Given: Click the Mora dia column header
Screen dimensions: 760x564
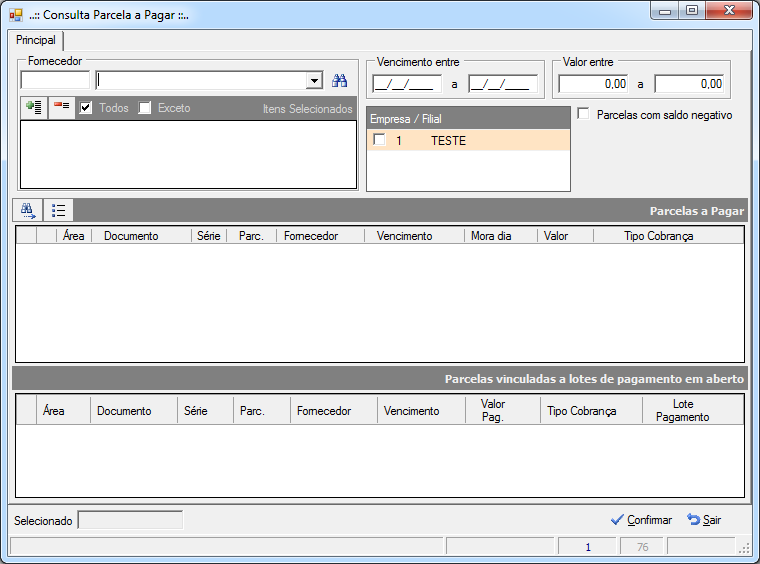Looking at the screenshot, I should pyautogui.click(x=501, y=236).
